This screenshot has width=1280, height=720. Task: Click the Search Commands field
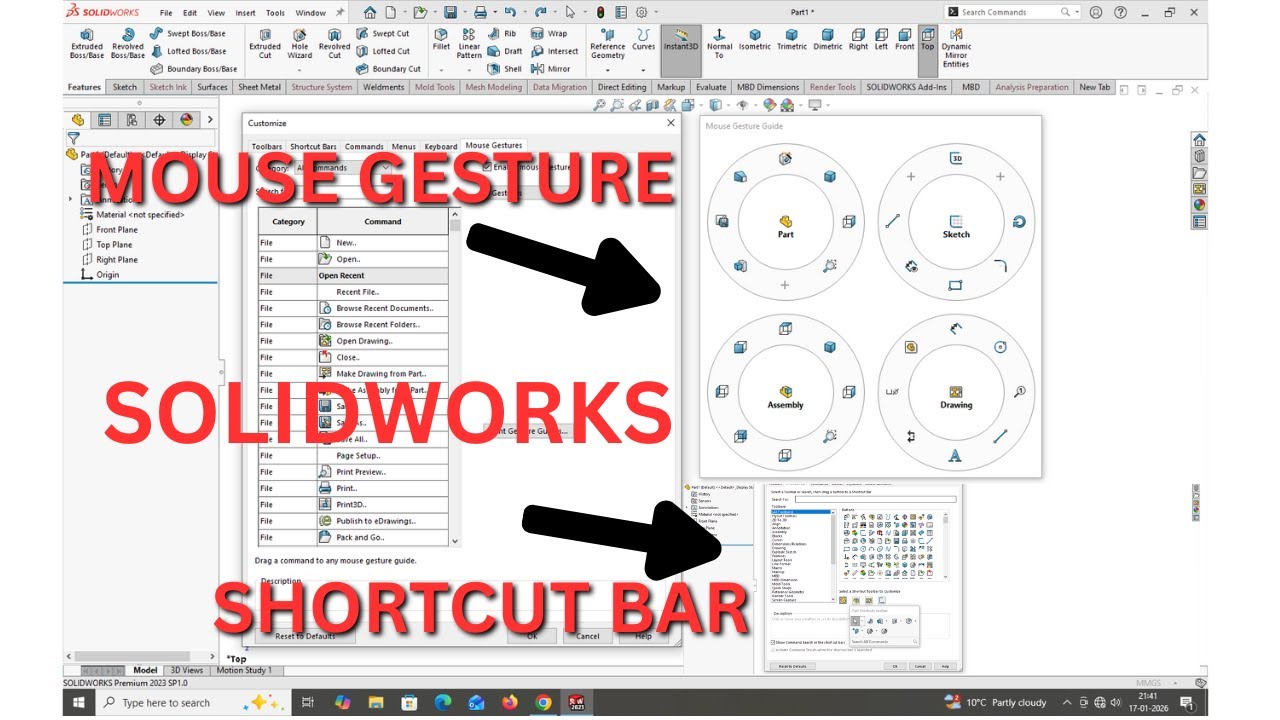tap(1012, 12)
